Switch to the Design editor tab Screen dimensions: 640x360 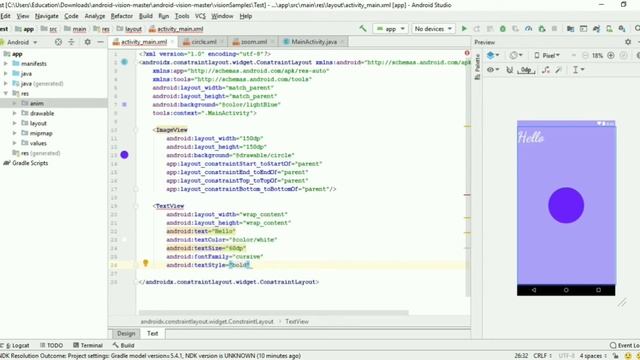pos(126,333)
